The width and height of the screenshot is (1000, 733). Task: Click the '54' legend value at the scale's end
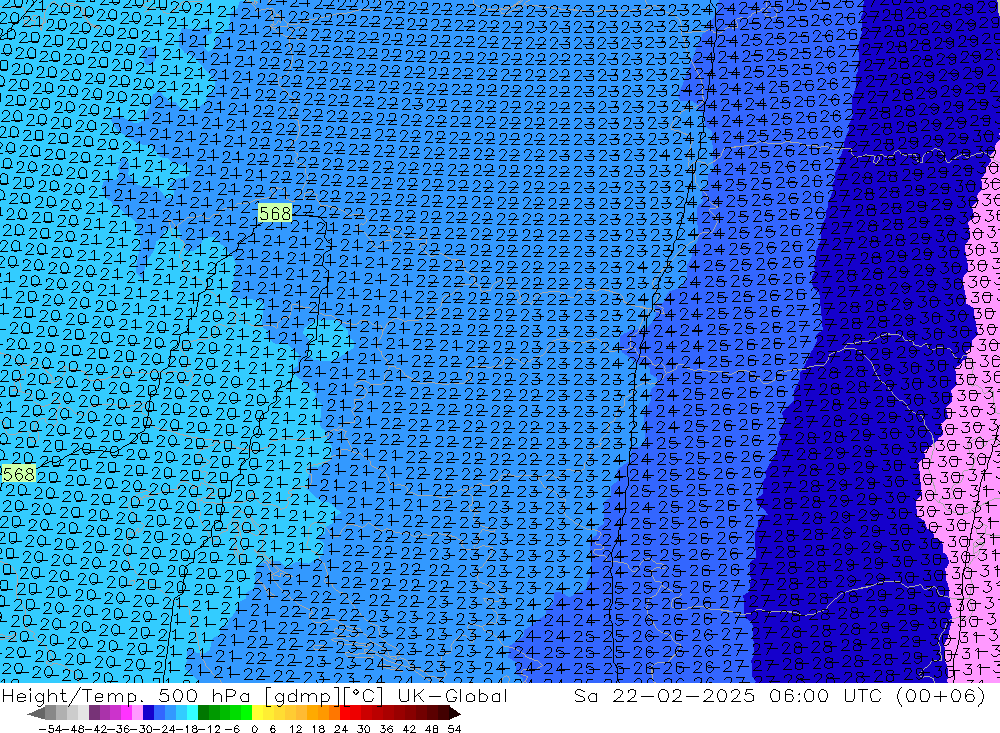pyautogui.click(x=454, y=729)
